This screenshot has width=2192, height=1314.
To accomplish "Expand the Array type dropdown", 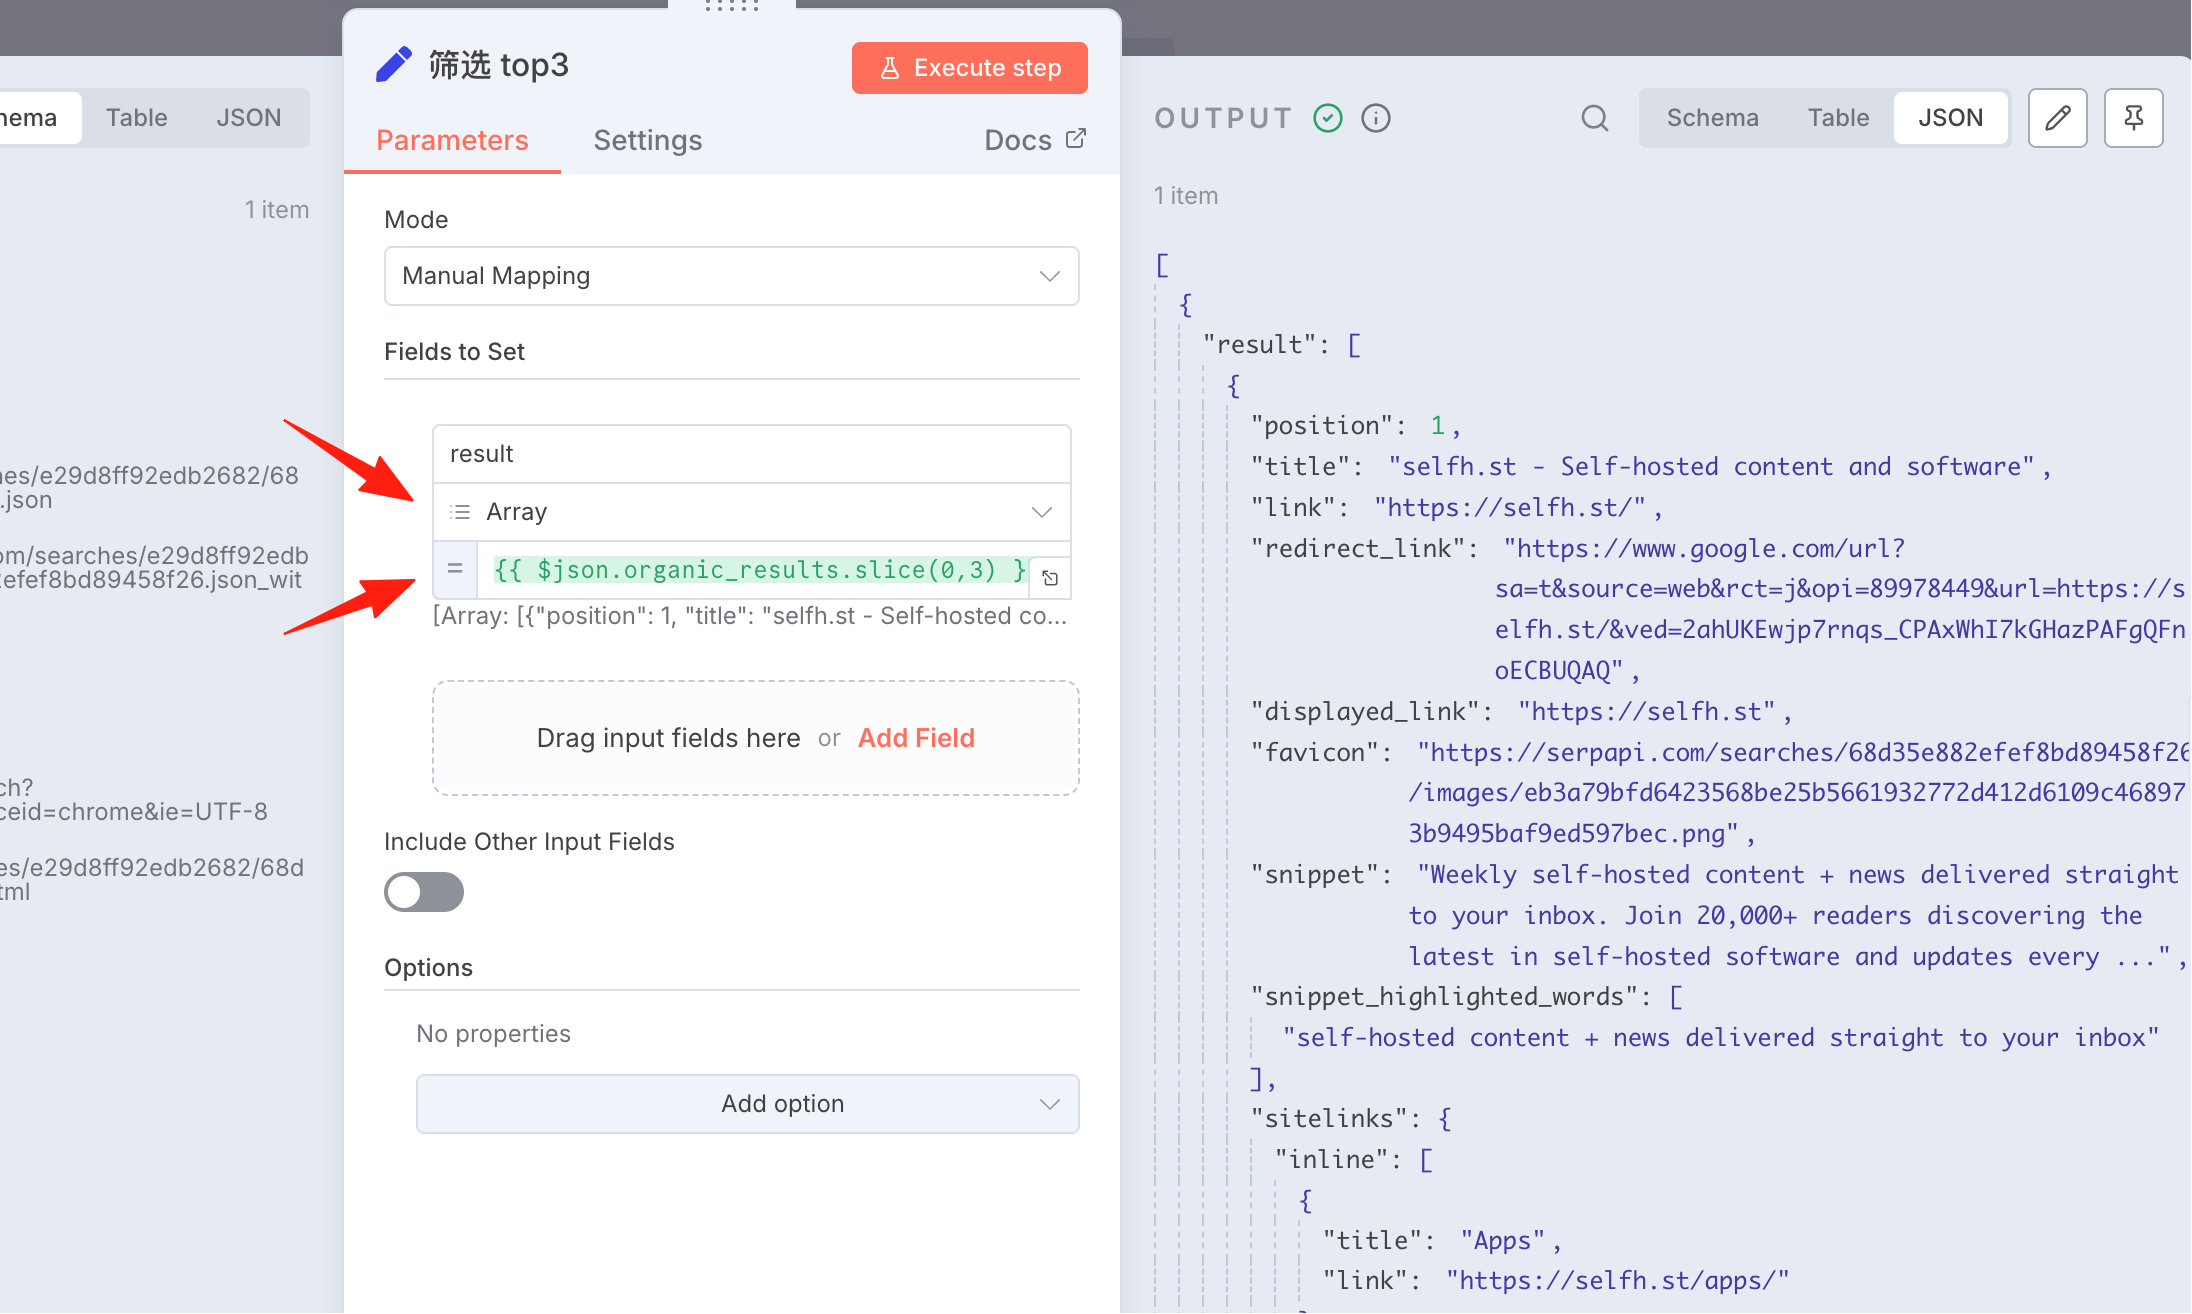I will tap(752, 512).
